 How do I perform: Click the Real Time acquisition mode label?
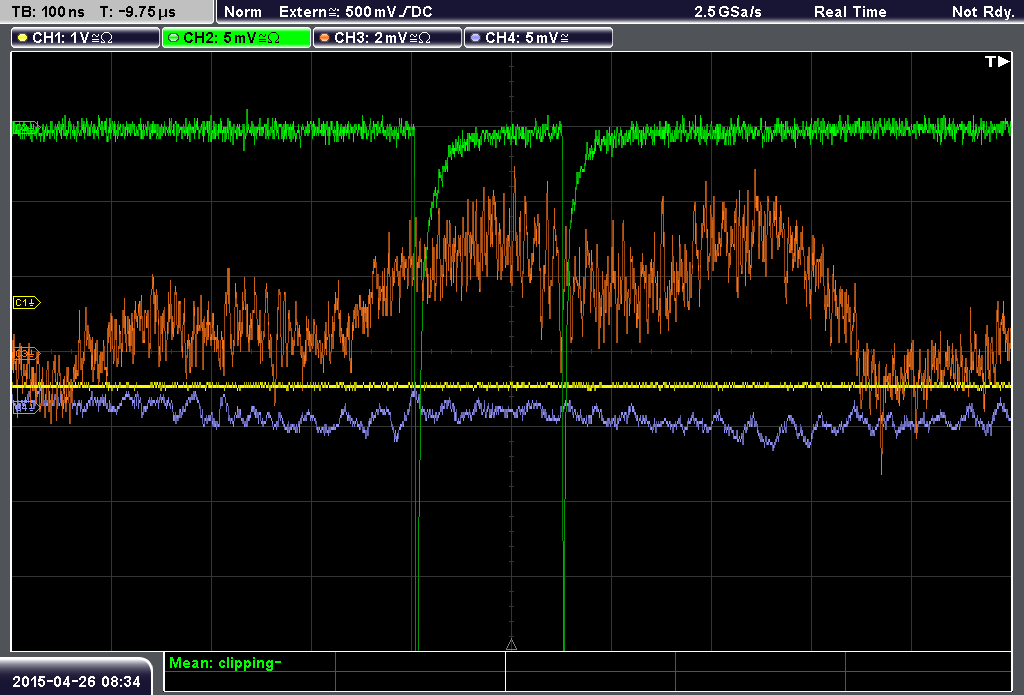850,12
